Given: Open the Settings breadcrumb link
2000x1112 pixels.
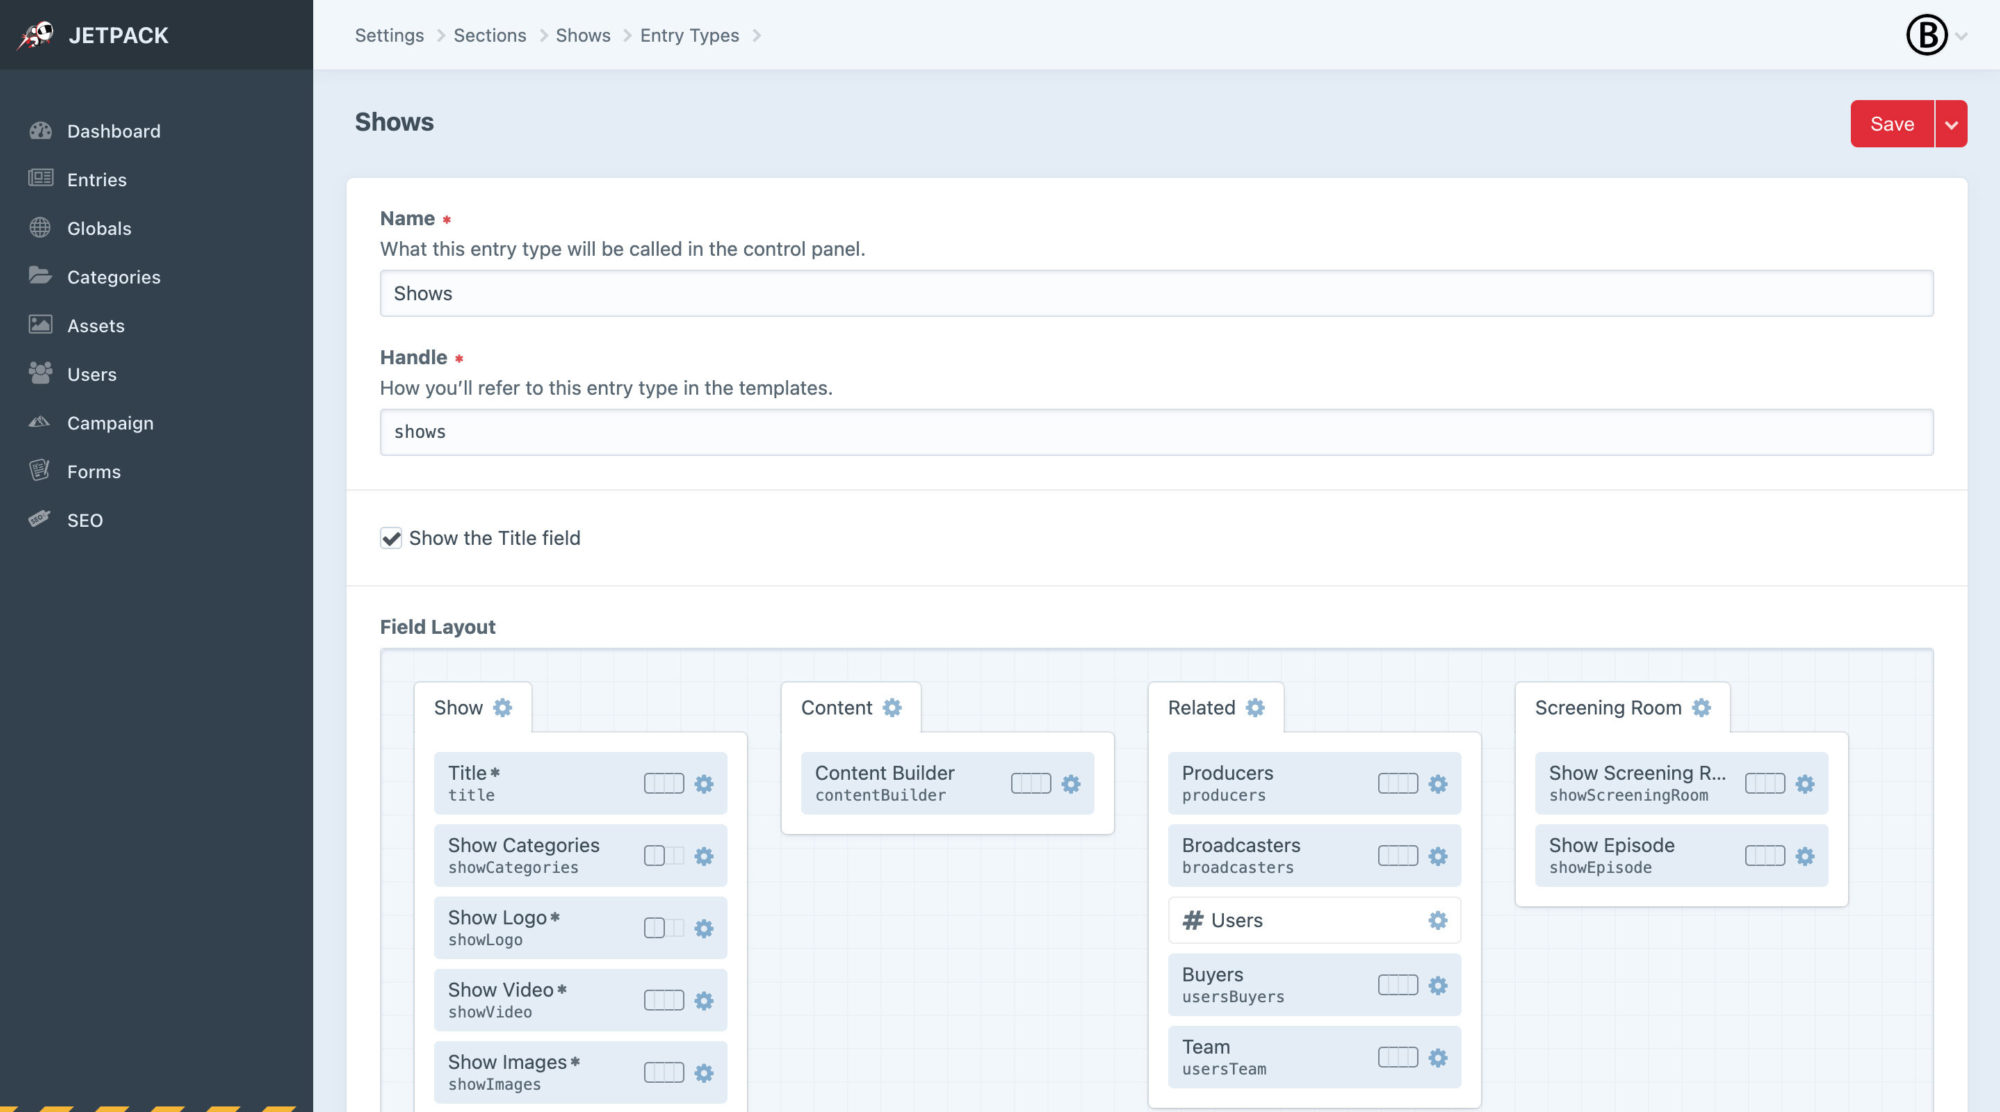Looking at the screenshot, I should point(387,34).
